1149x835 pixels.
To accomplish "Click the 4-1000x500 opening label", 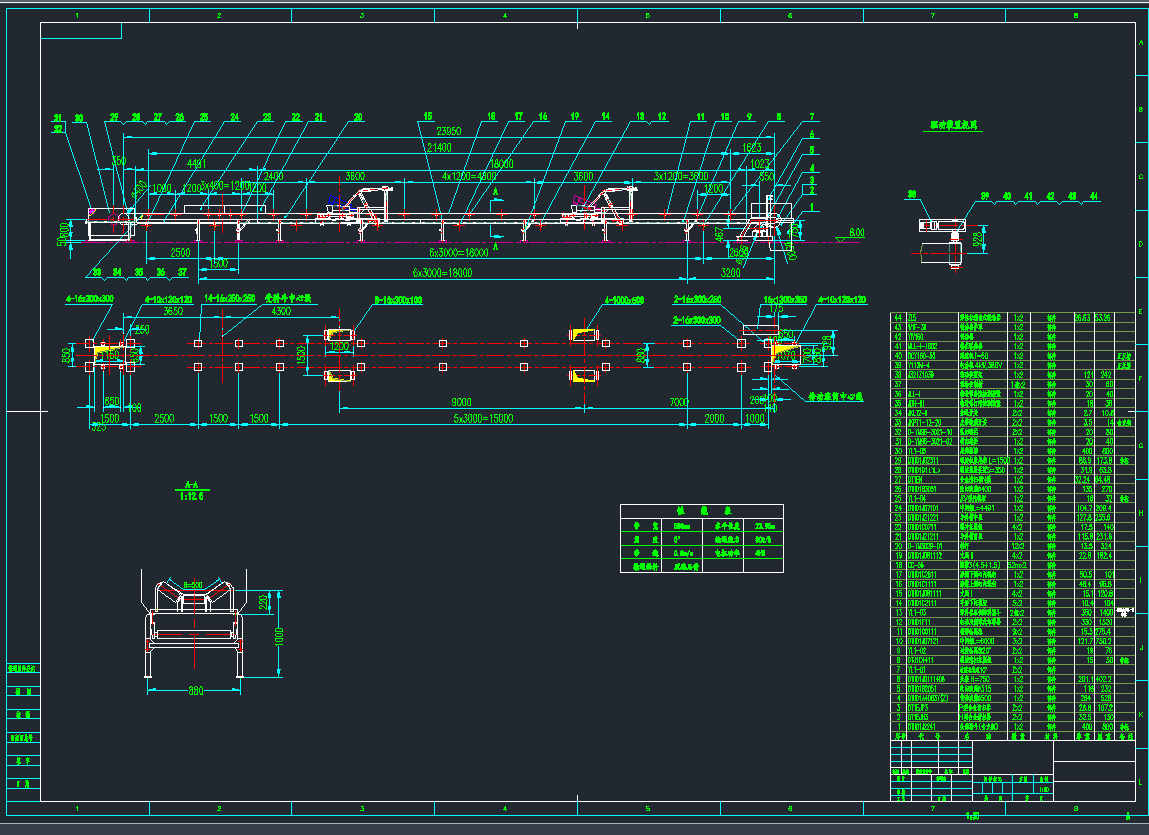I will [x=624, y=301].
